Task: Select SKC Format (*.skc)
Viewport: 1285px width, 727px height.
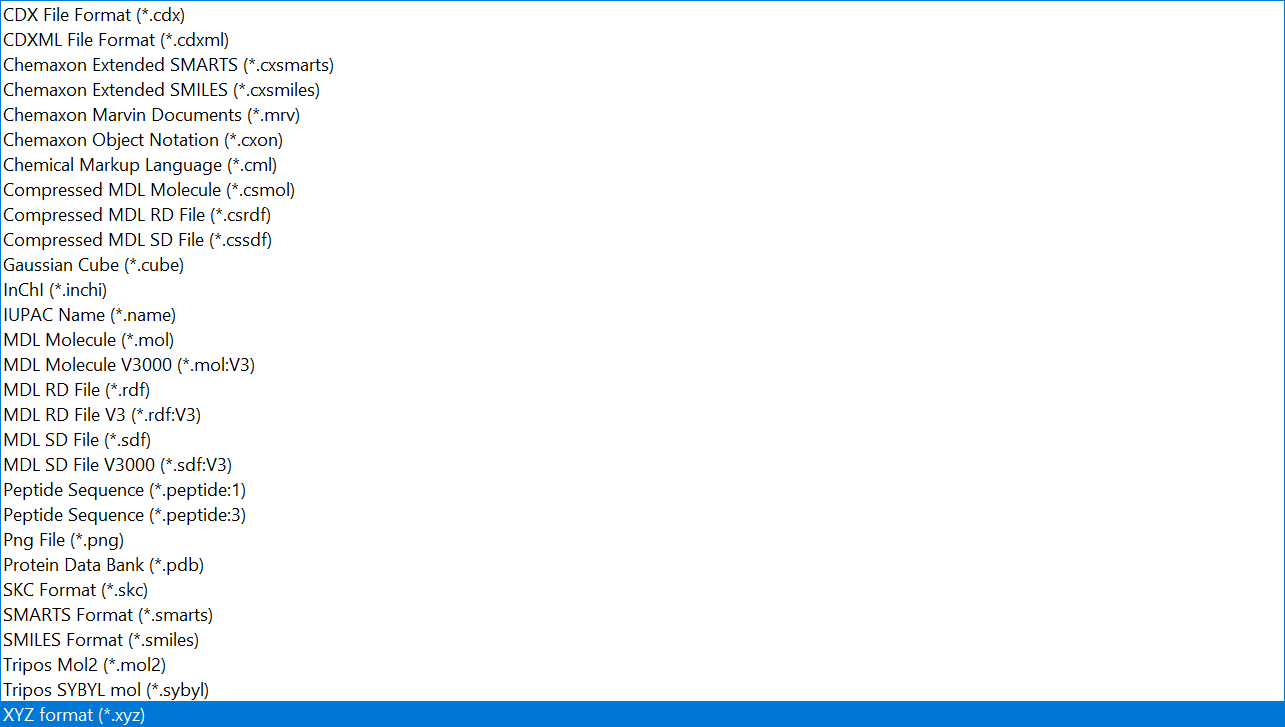Action: (642, 590)
